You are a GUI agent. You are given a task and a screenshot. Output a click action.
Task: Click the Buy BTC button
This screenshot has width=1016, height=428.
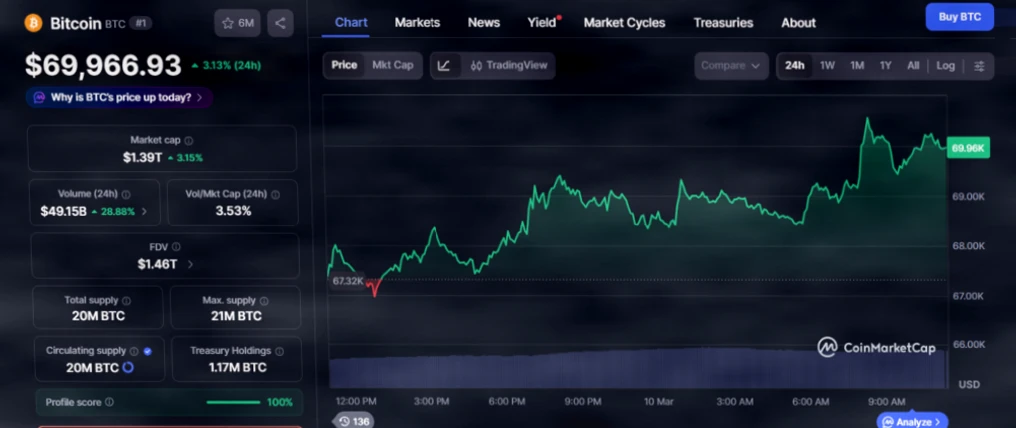tap(960, 17)
